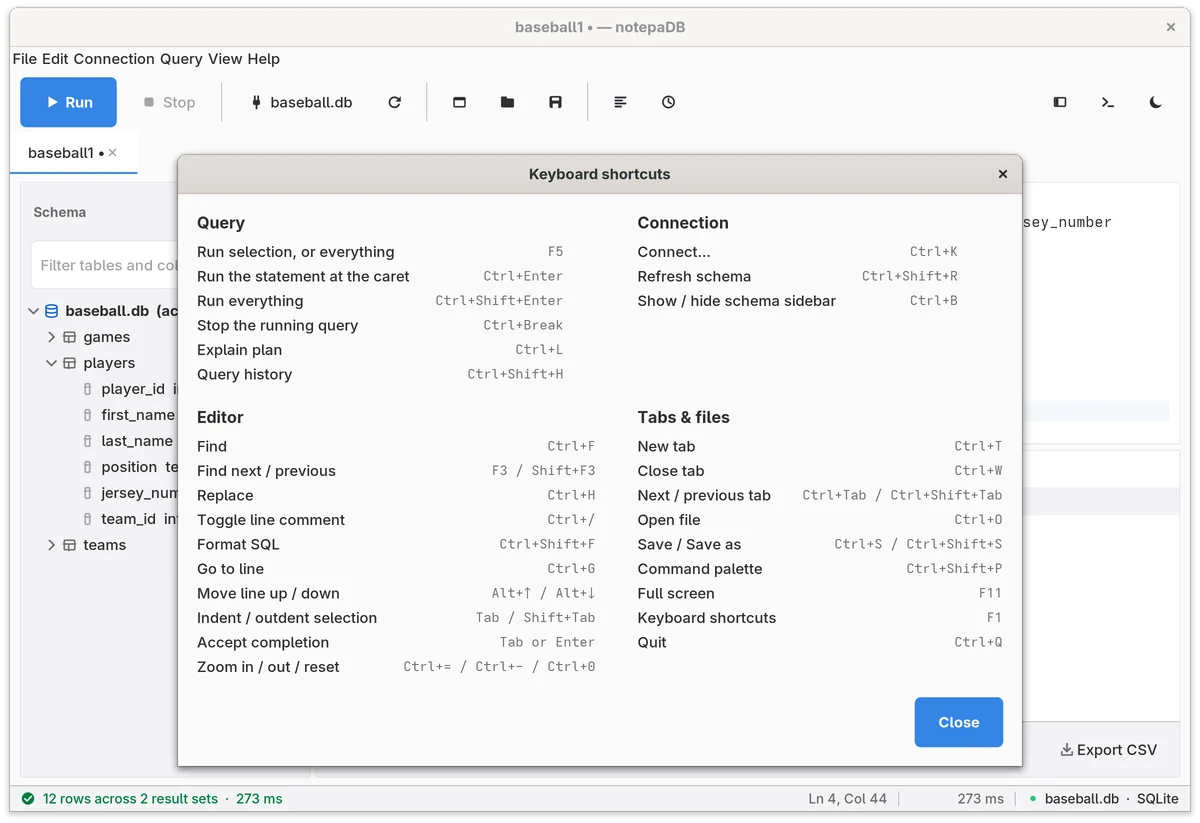This screenshot has height=823, width=1200.
Task: Open query history with the clock icon
Action: (x=668, y=102)
